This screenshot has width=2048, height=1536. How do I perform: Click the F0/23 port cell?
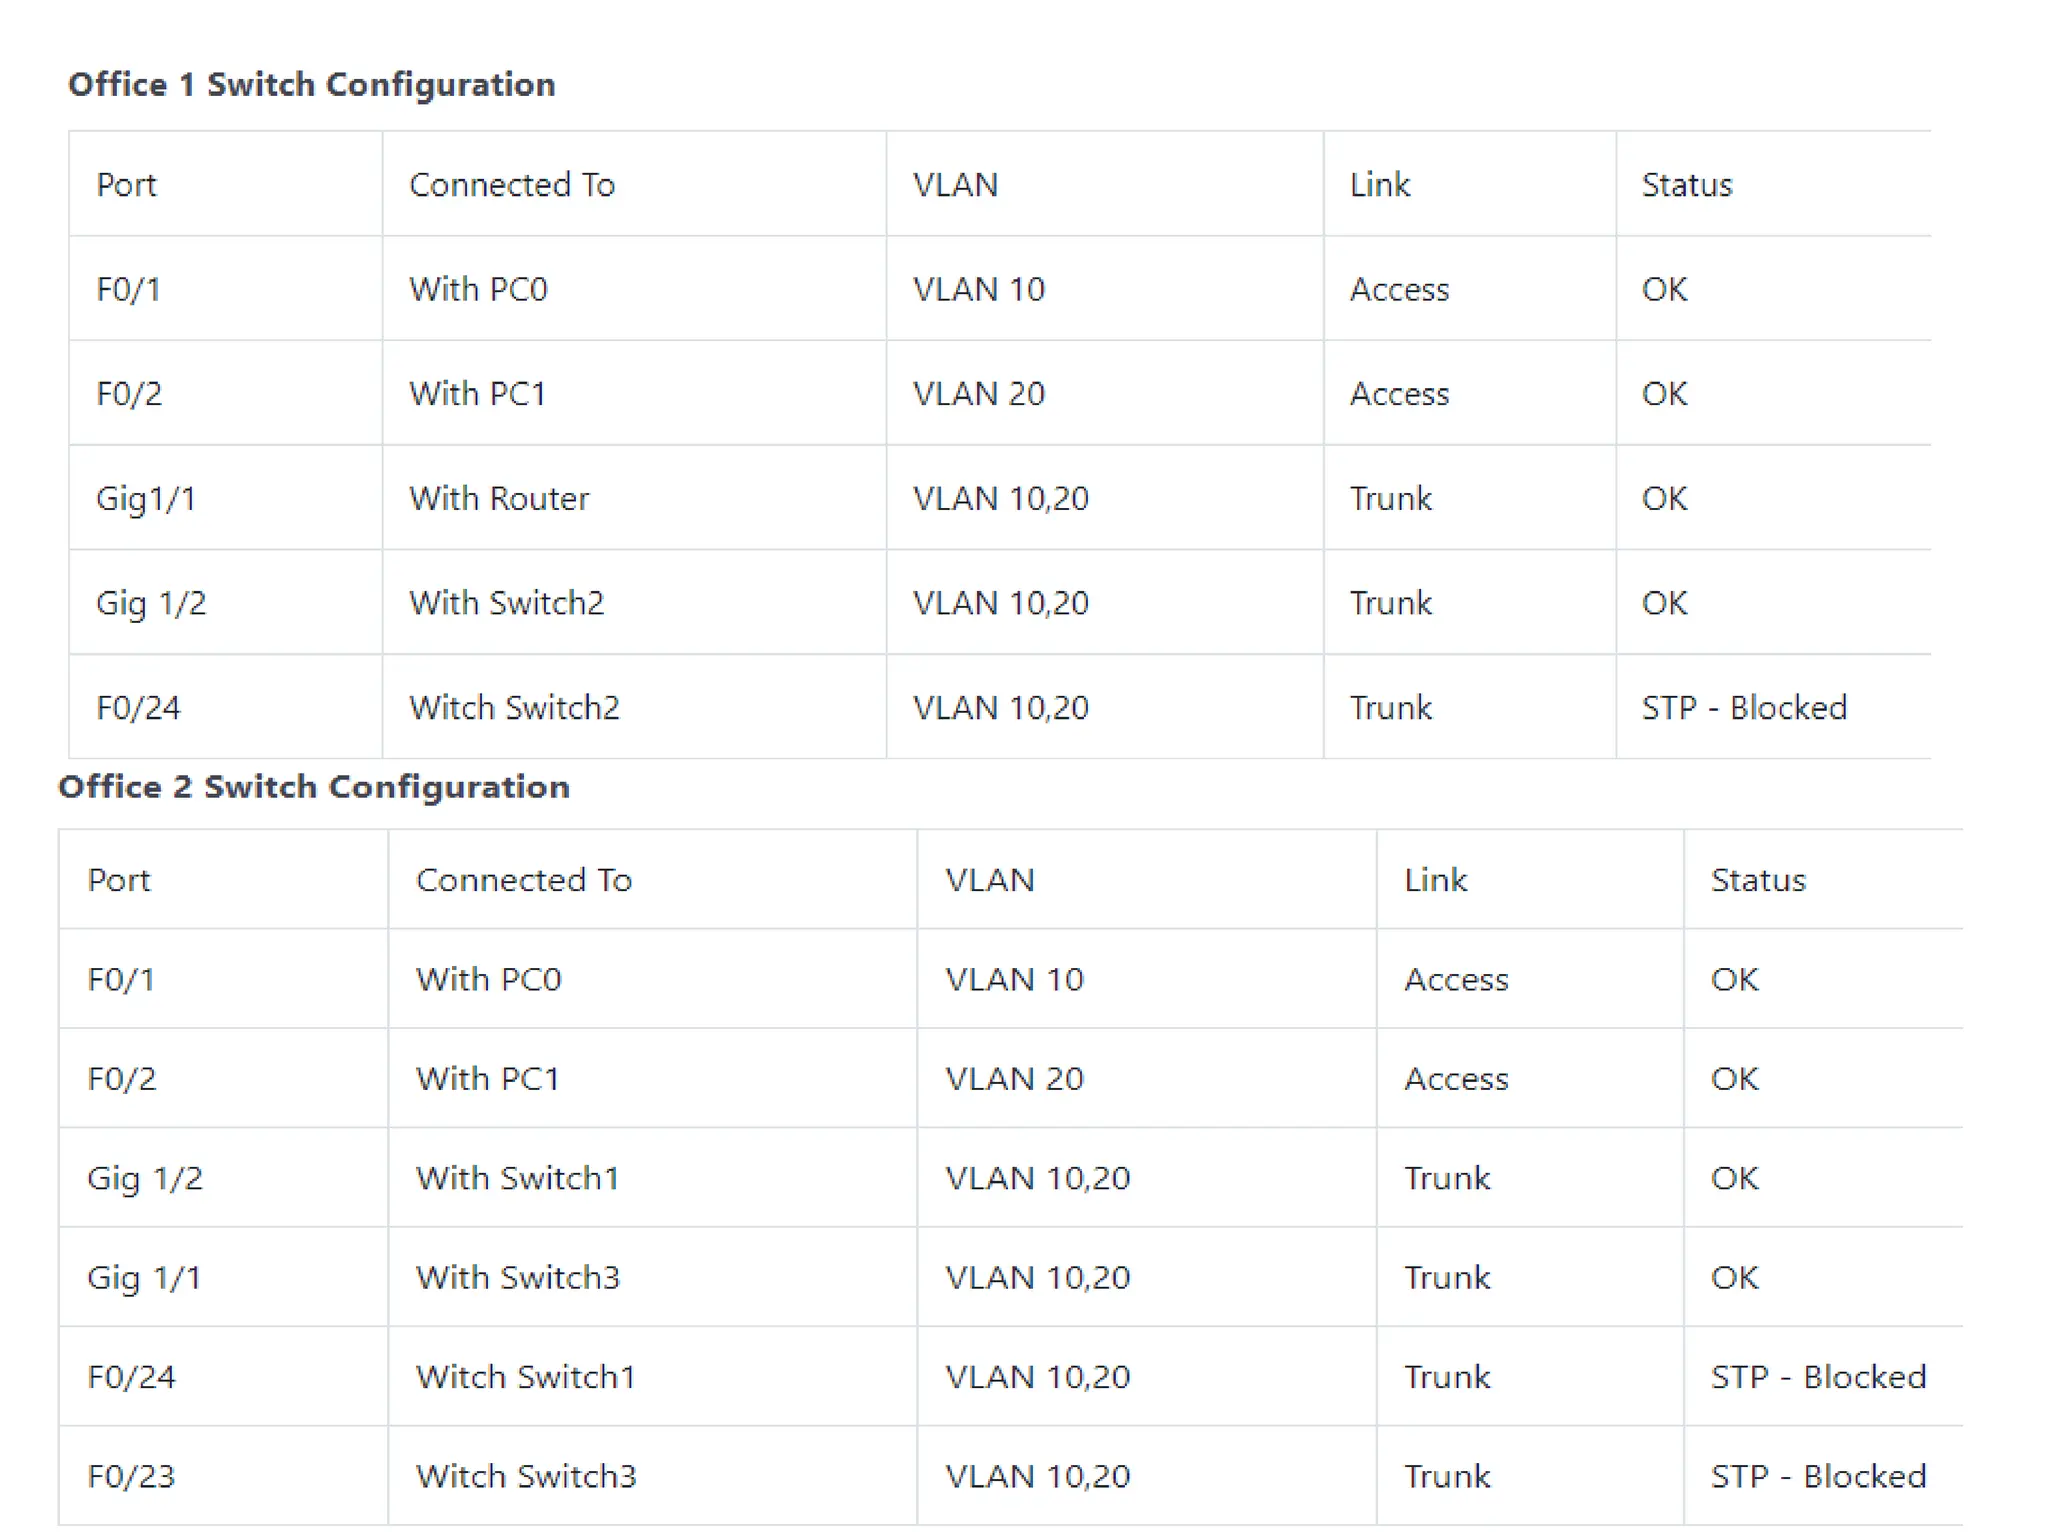[131, 1476]
